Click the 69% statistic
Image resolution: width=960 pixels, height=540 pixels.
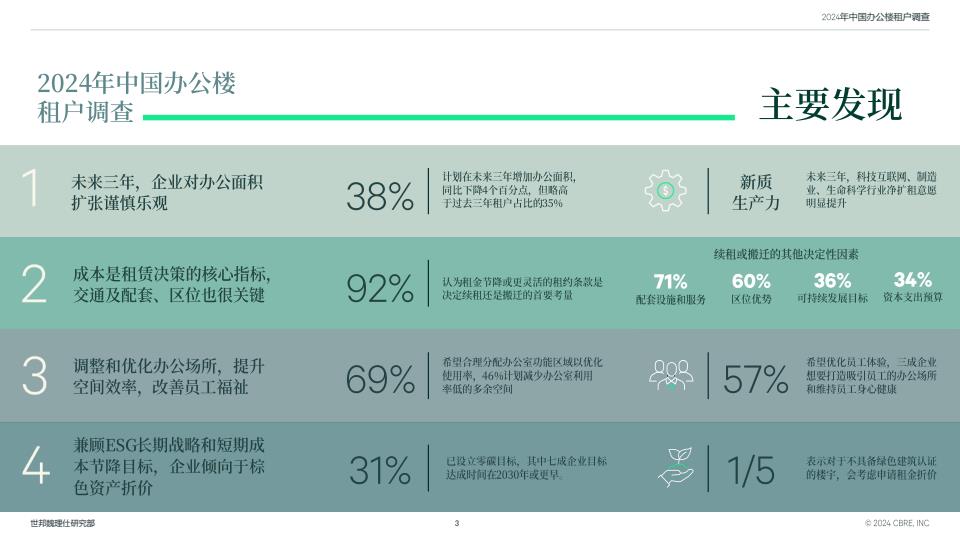coord(380,380)
